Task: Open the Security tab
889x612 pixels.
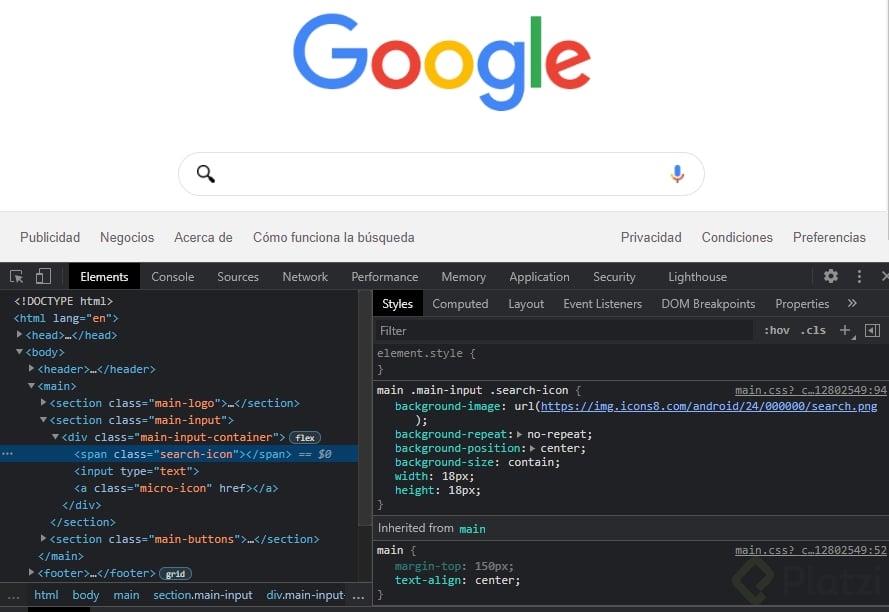Action: coord(614,277)
